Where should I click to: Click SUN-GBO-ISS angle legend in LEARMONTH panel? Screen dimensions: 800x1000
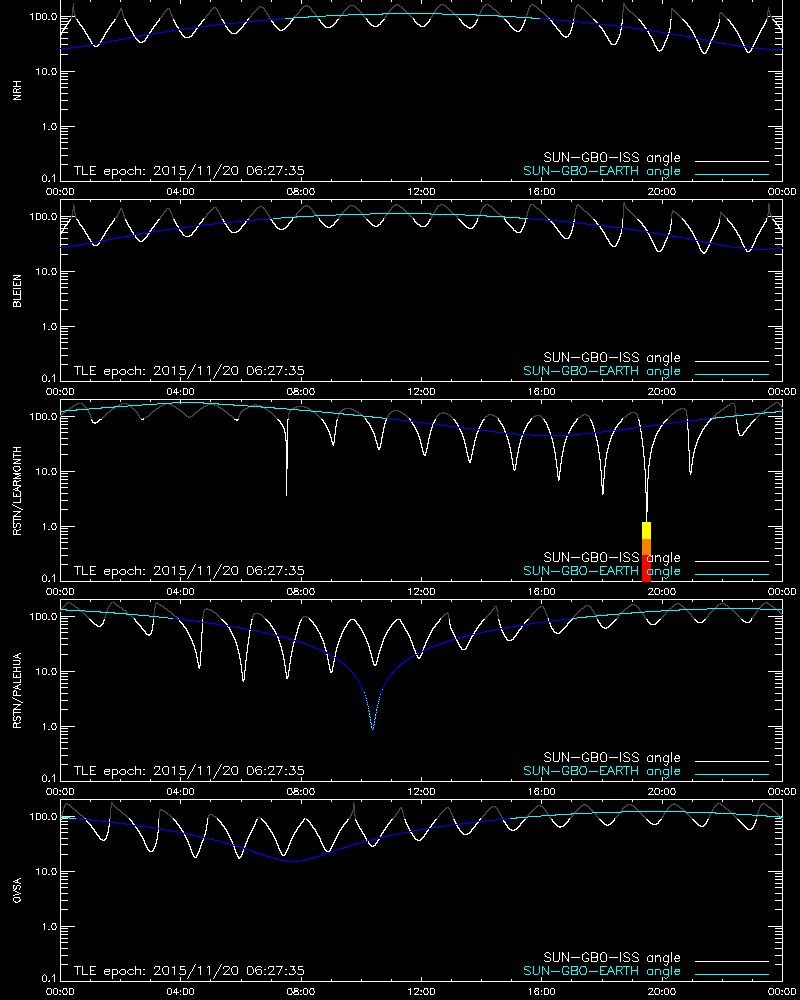coord(612,557)
